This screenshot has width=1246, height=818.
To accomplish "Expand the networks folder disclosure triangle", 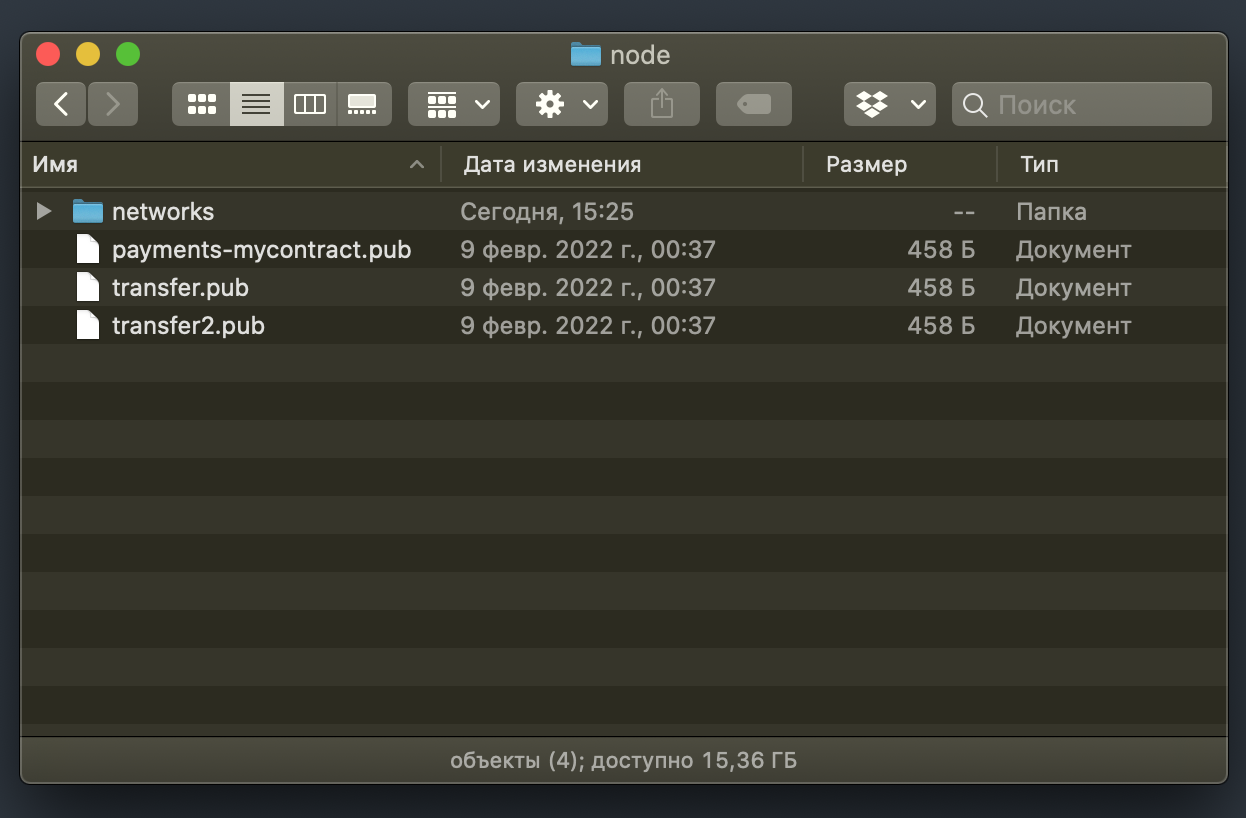I will click(43, 212).
